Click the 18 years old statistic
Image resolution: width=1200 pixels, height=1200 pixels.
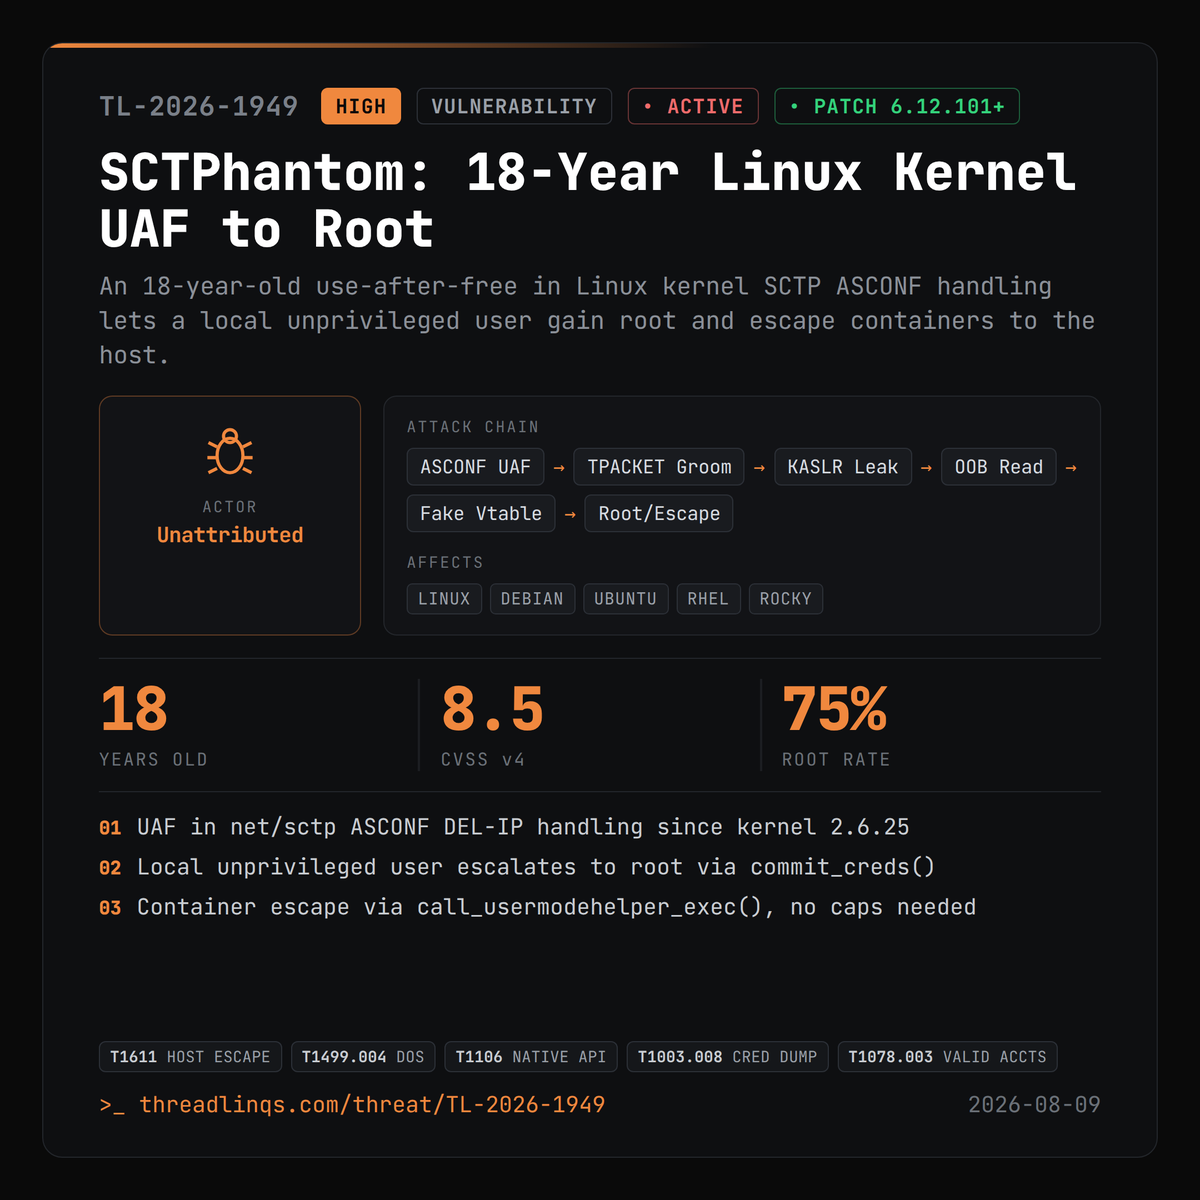pyautogui.click(x=154, y=725)
